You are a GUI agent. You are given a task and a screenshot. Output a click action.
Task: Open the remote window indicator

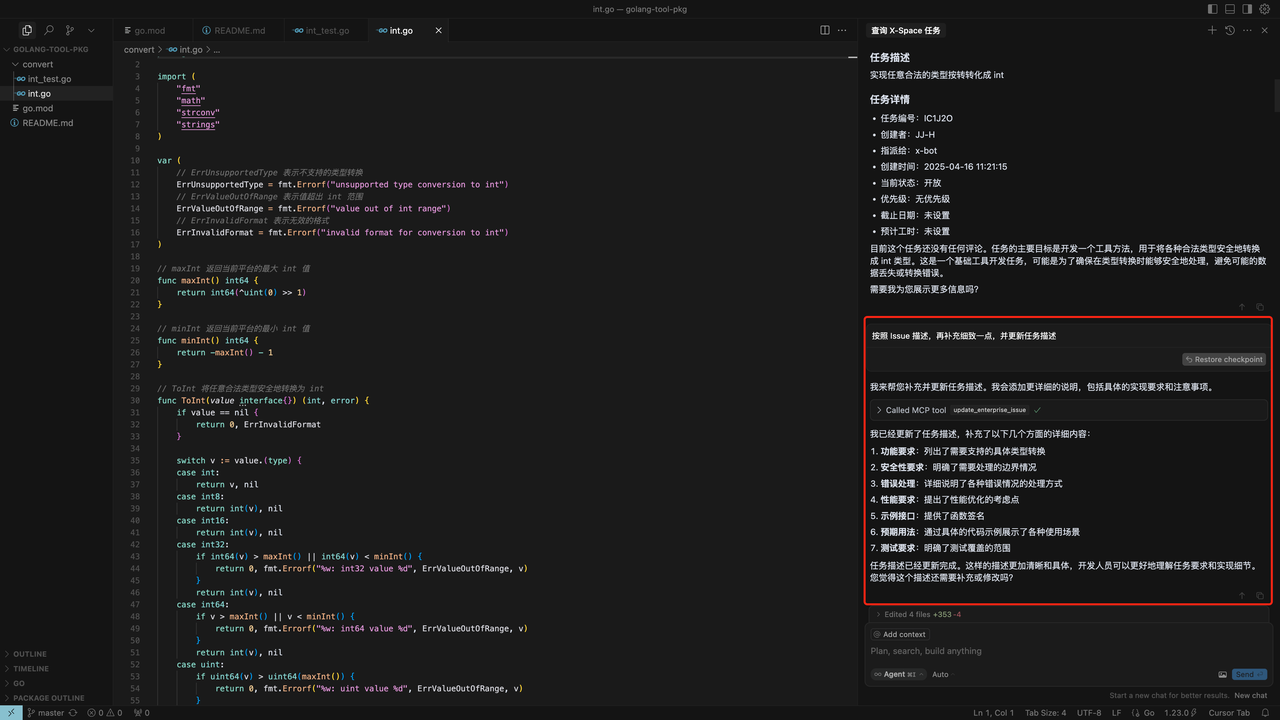tap(11, 713)
